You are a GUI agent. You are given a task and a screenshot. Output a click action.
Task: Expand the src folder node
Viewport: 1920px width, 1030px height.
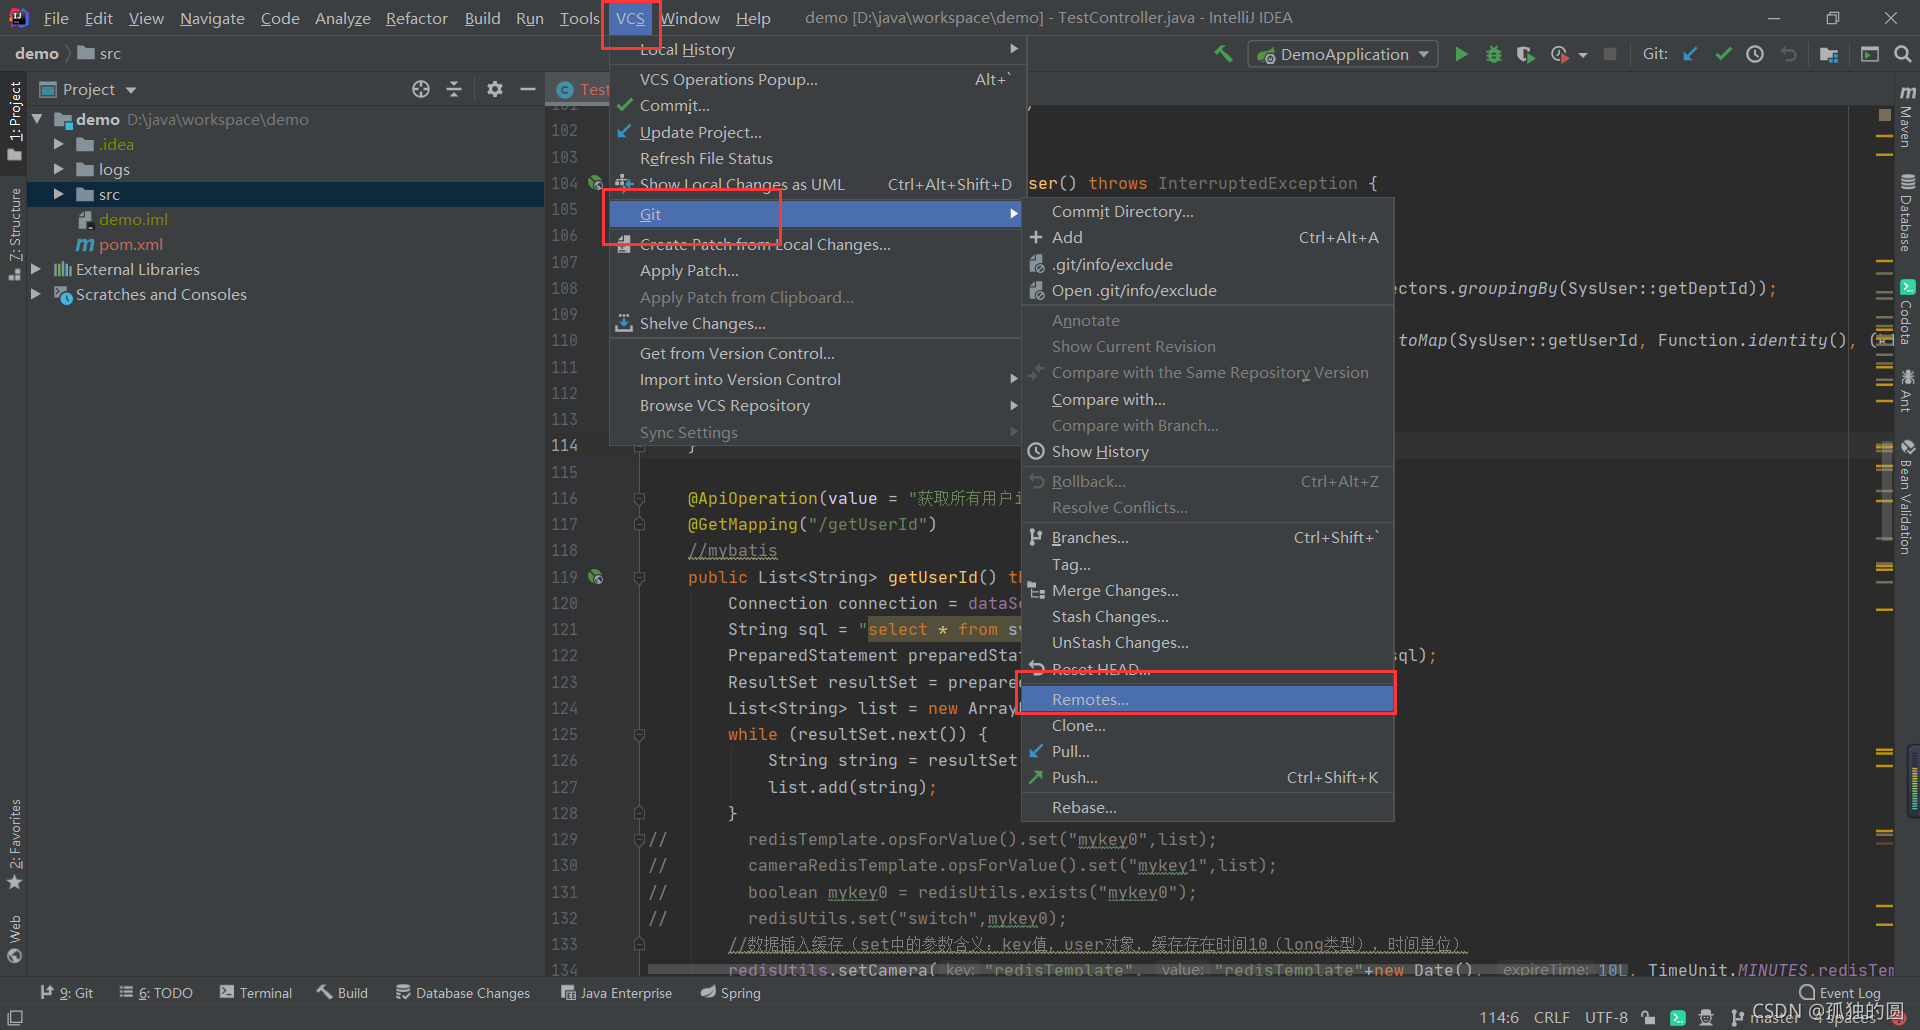(58, 194)
